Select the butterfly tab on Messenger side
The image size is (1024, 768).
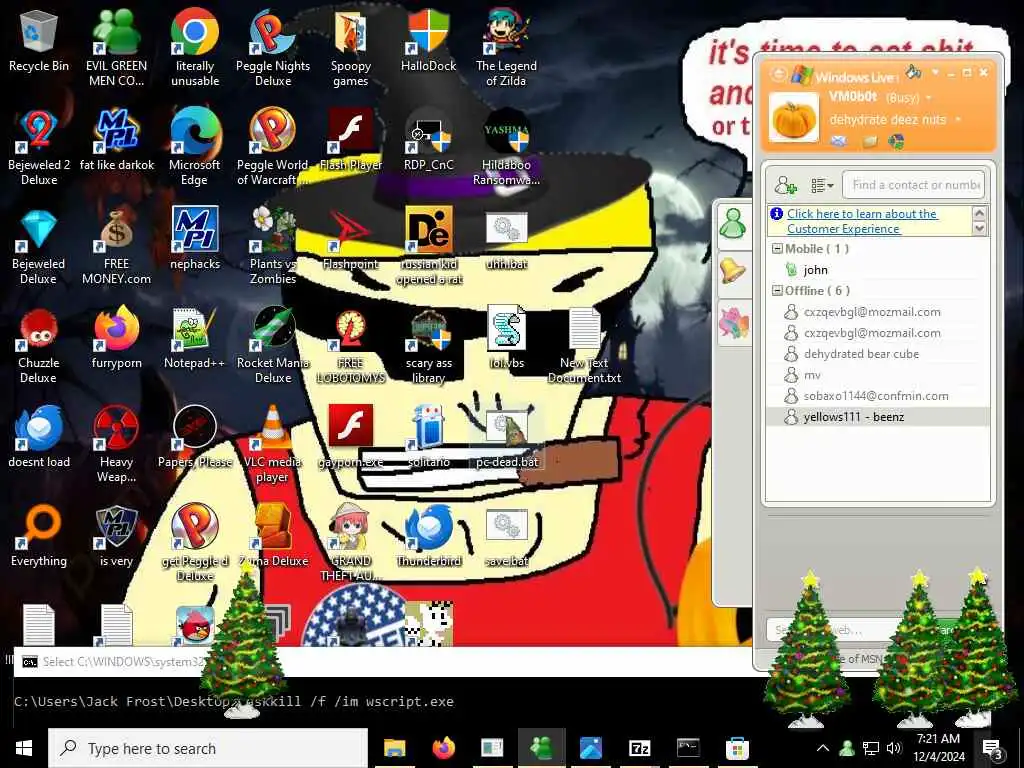point(733,323)
